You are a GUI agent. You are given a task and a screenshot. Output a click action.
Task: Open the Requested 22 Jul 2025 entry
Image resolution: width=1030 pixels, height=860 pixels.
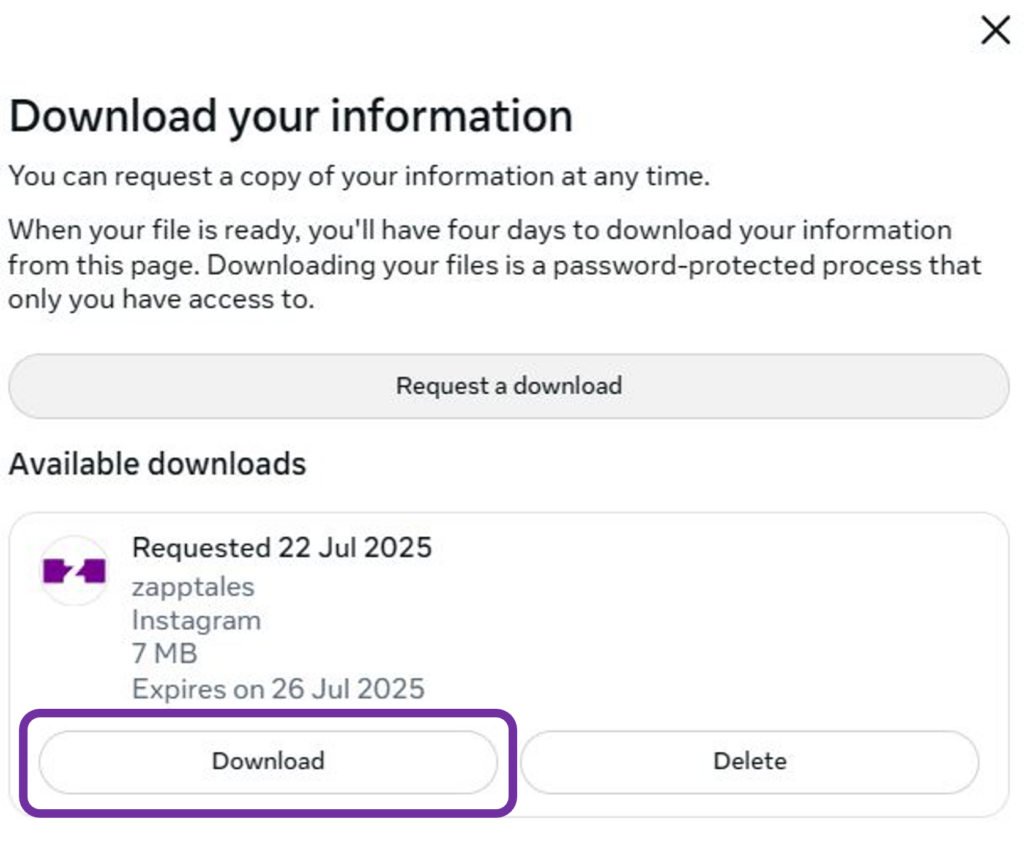pyautogui.click(x=282, y=548)
